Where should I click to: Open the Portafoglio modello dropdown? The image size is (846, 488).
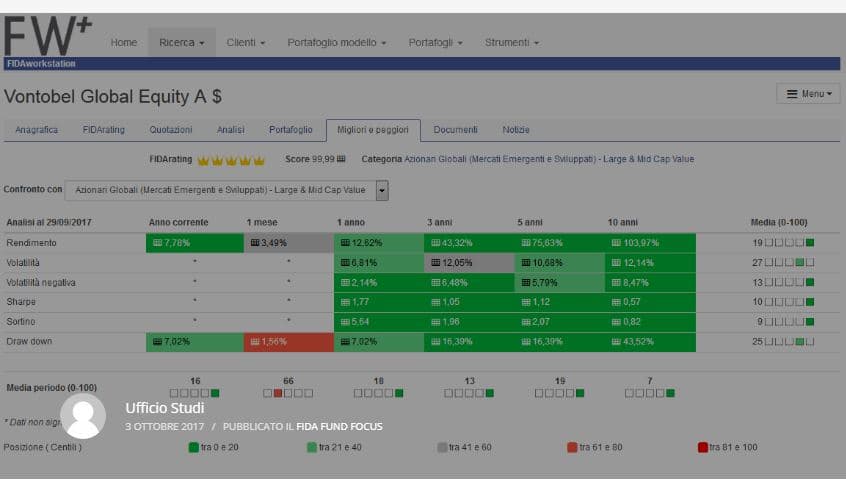coord(337,42)
